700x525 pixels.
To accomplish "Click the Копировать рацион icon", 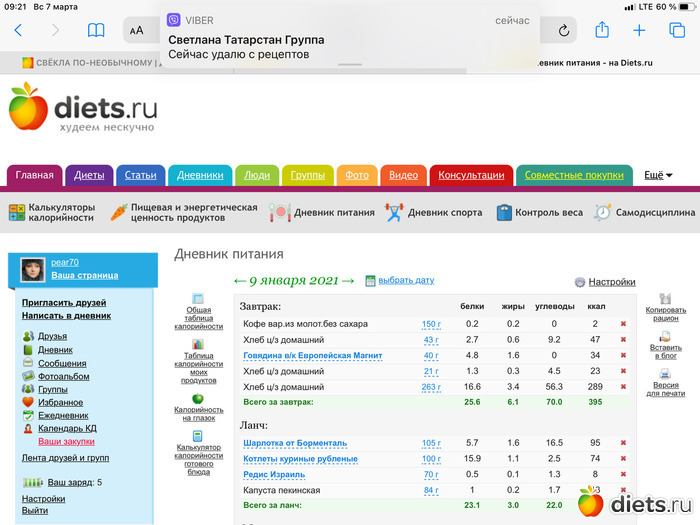I will pyautogui.click(x=666, y=299).
